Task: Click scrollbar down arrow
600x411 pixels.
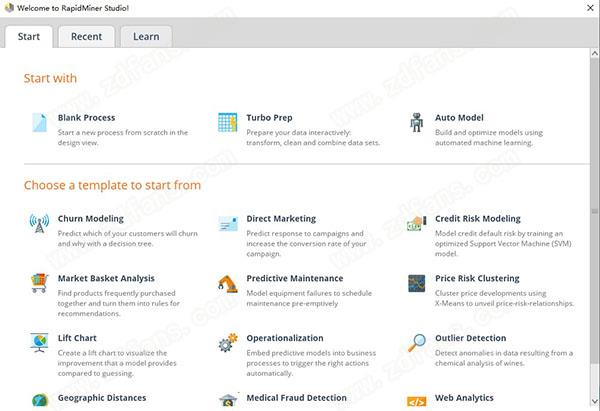Action: point(595,401)
